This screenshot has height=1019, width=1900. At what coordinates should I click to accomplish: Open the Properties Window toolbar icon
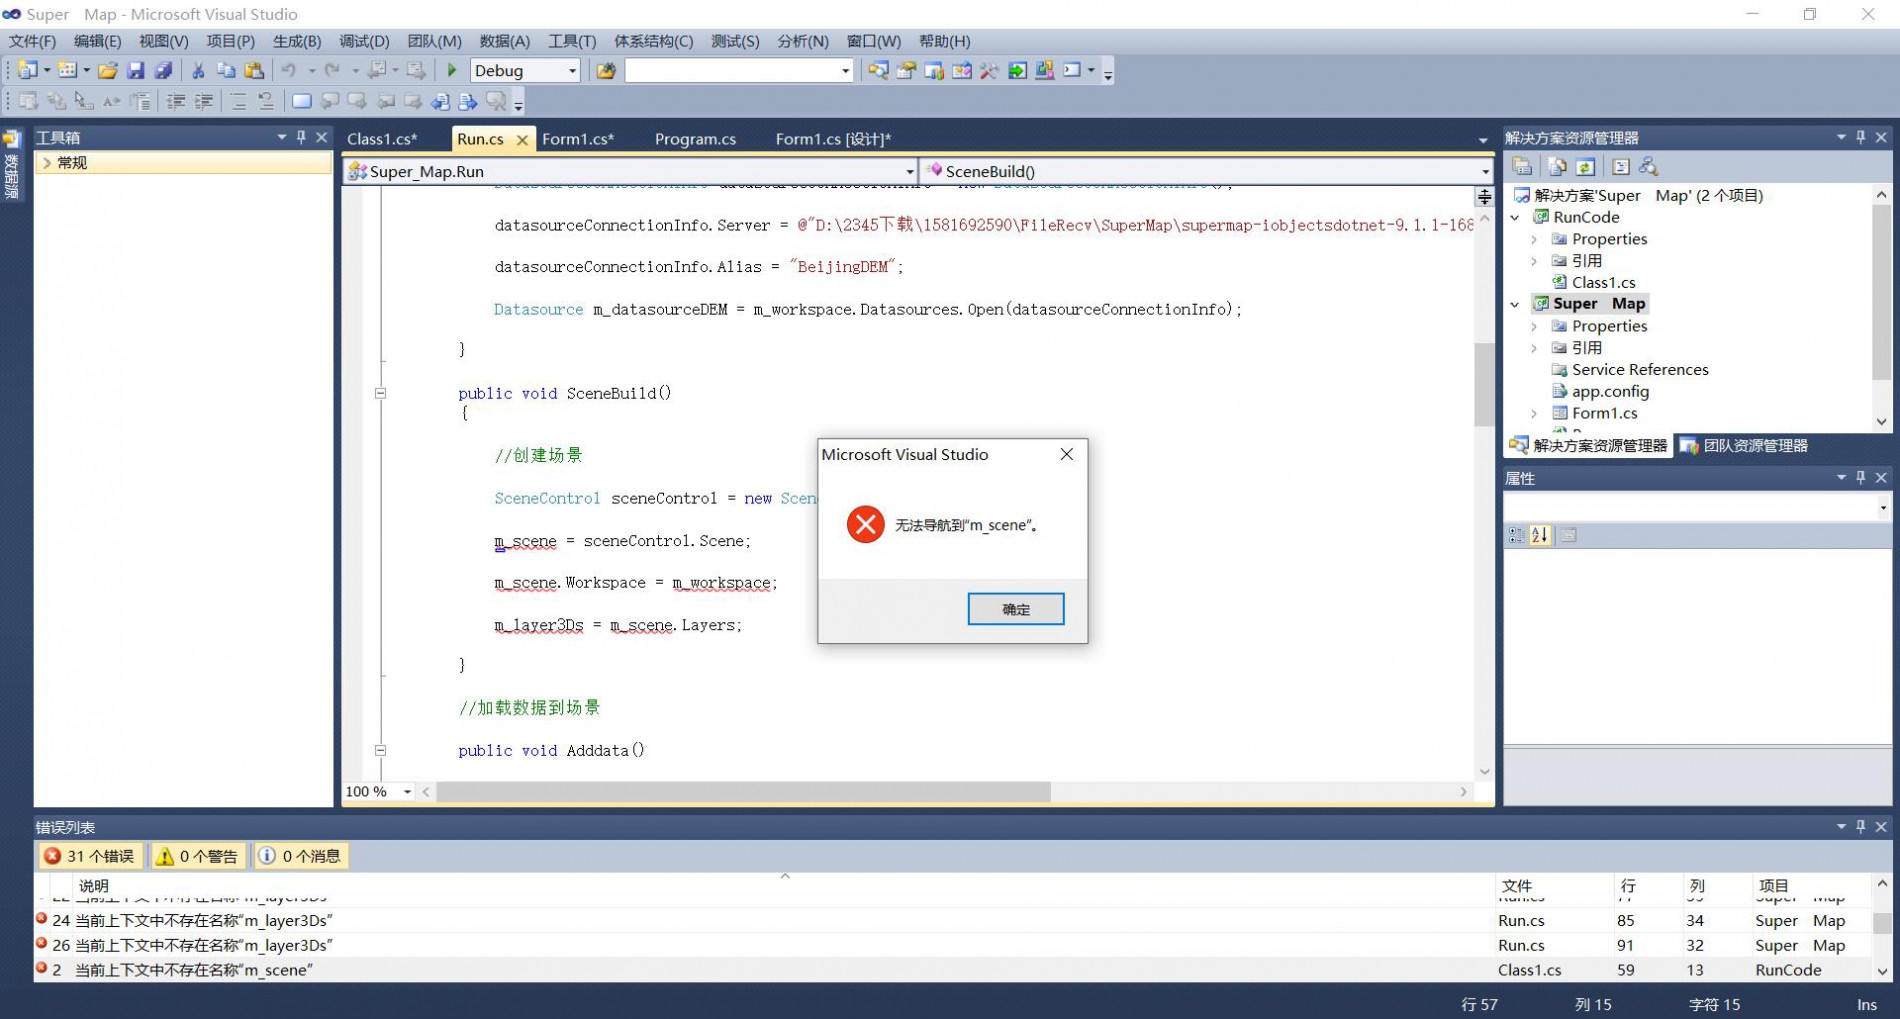(x=906, y=70)
